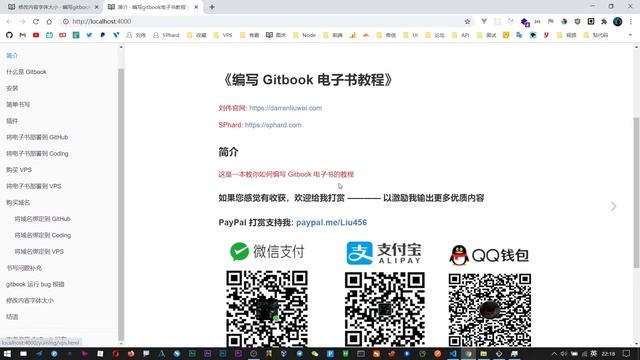The height and width of the screenshot is (360, 640).
Task: Click the system clock in taskbar
Action: (608, 353)
